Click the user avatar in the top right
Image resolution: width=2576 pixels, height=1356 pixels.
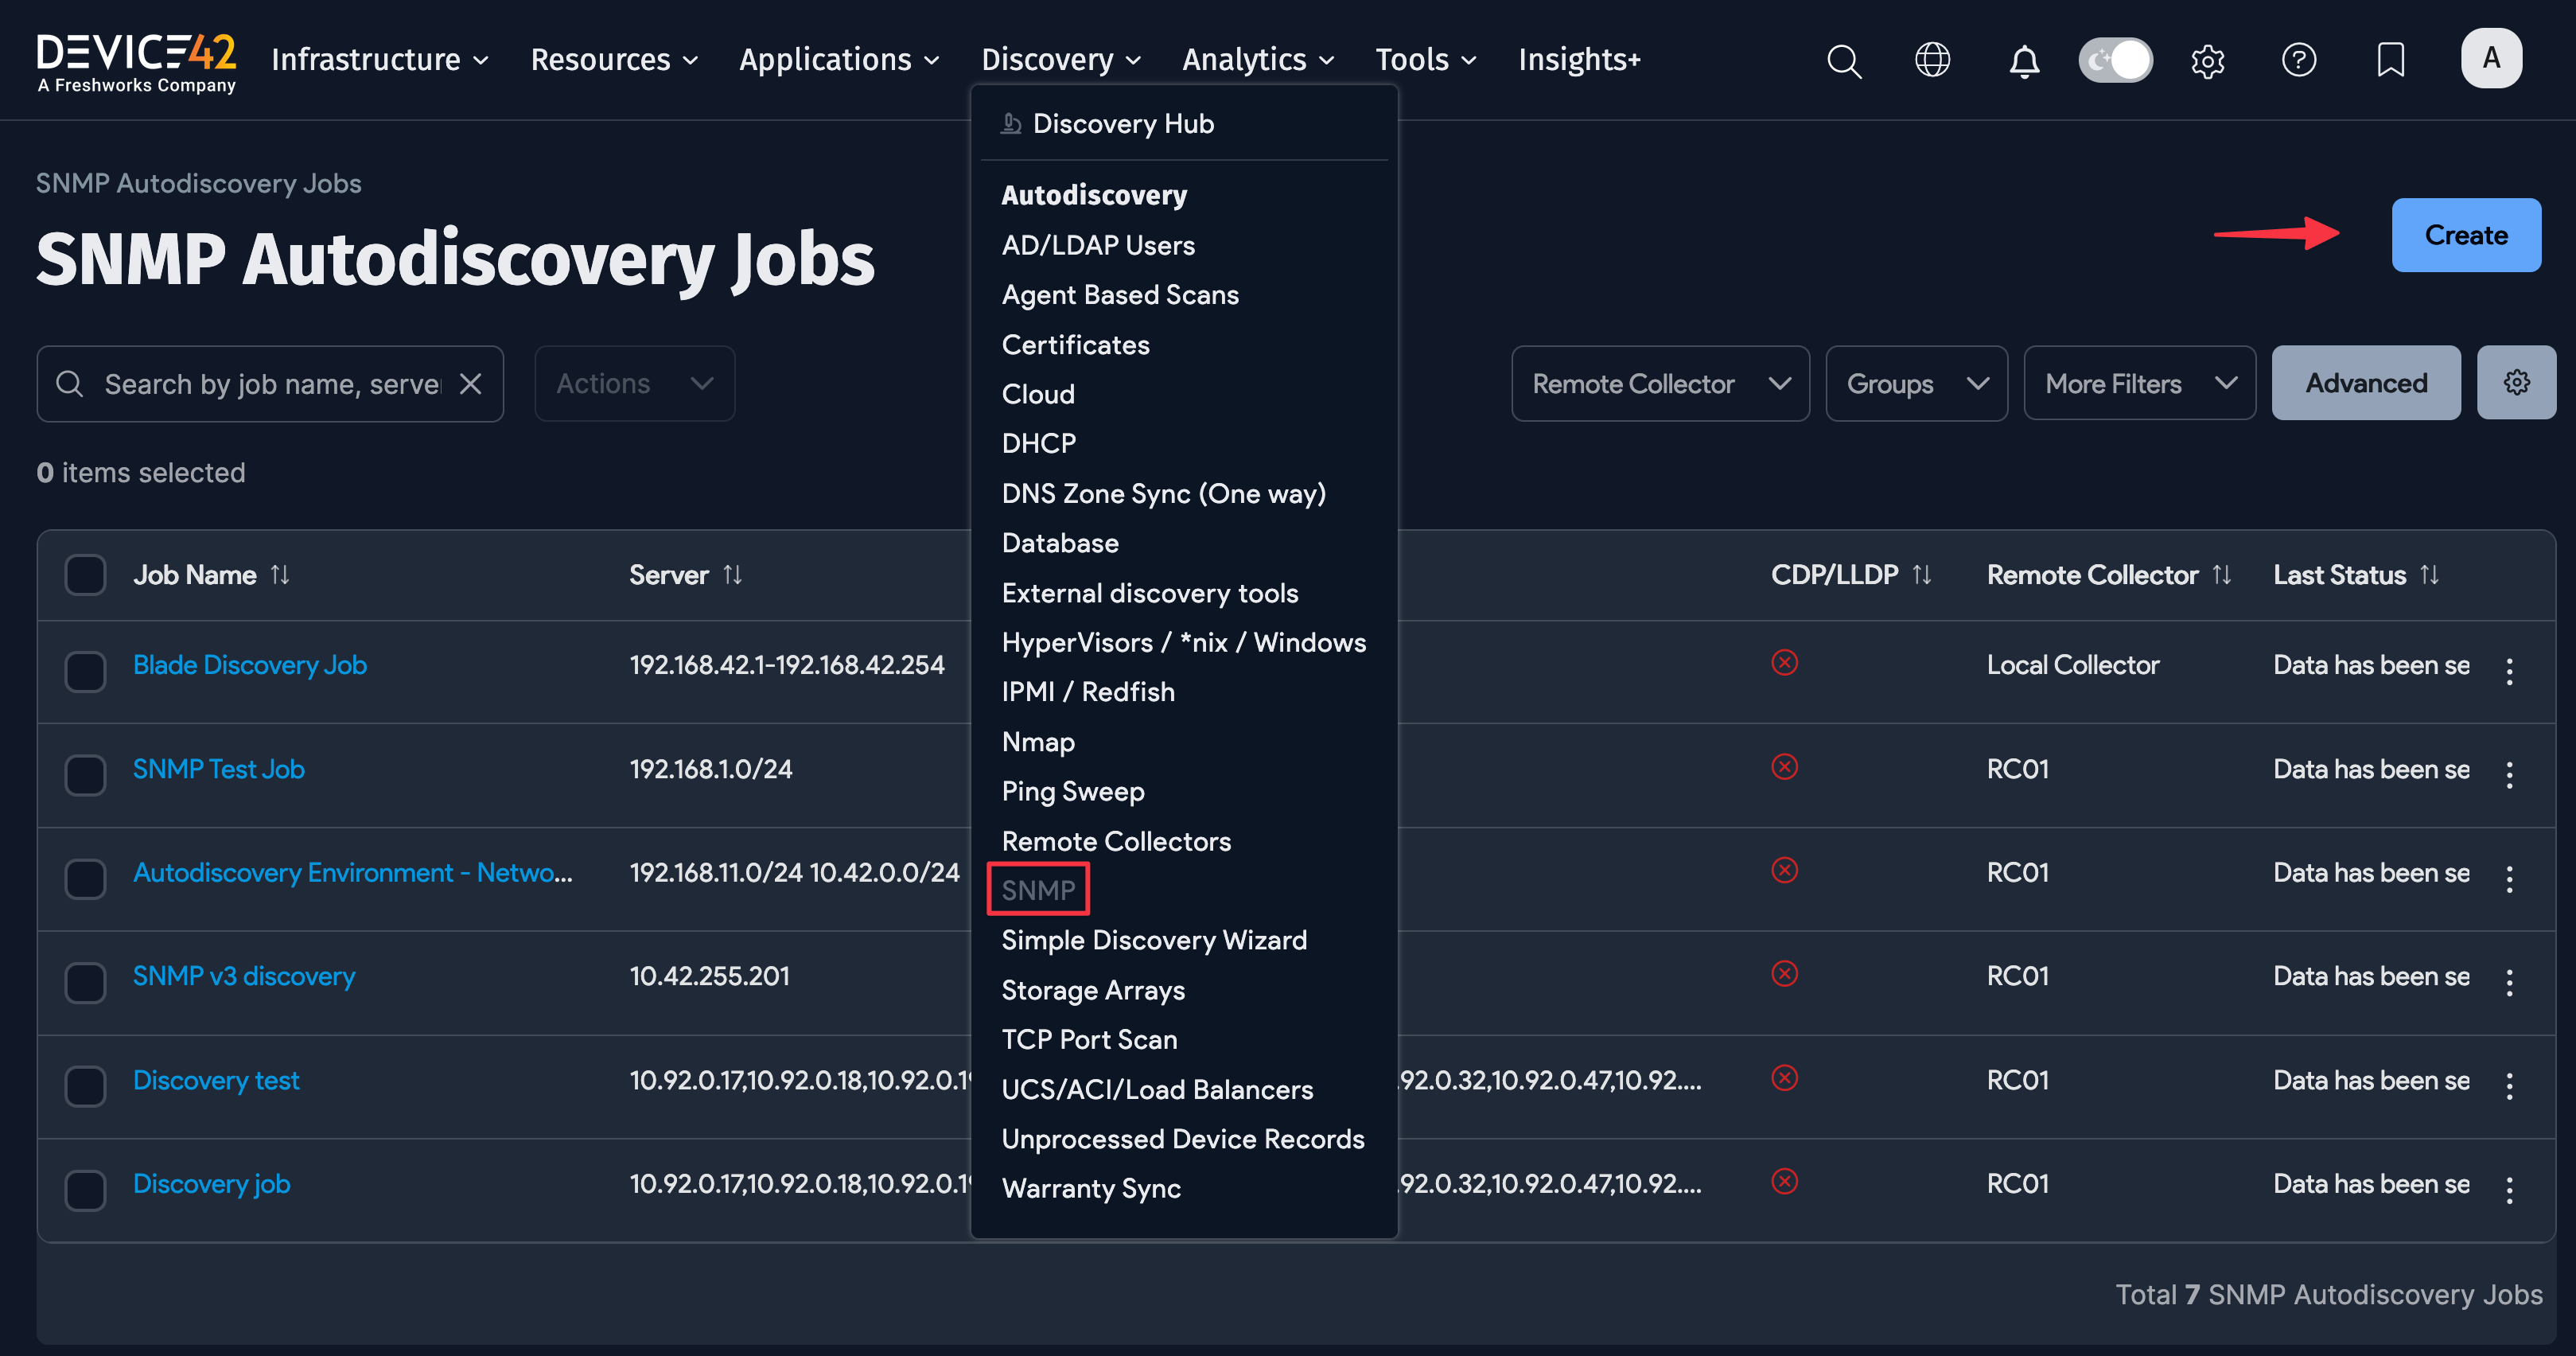coord(2491,58)
